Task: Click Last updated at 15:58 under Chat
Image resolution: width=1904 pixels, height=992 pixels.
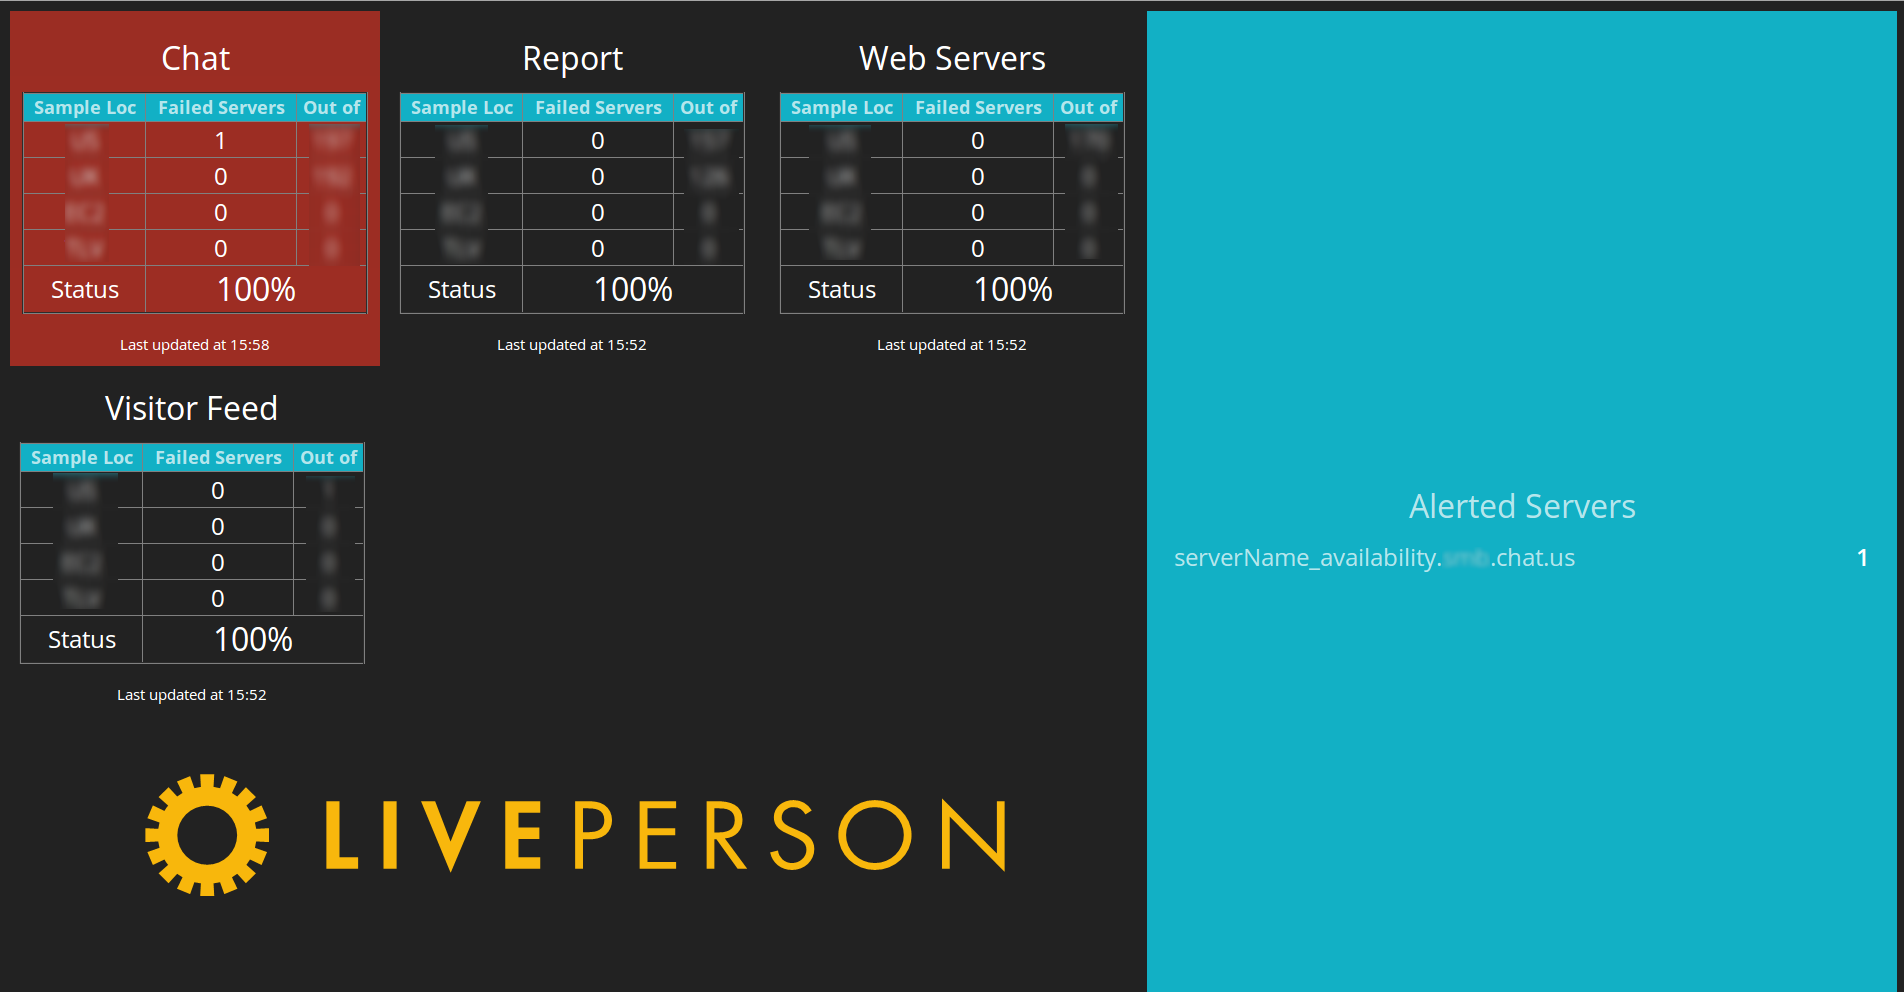Action: [x=194, y=344]
